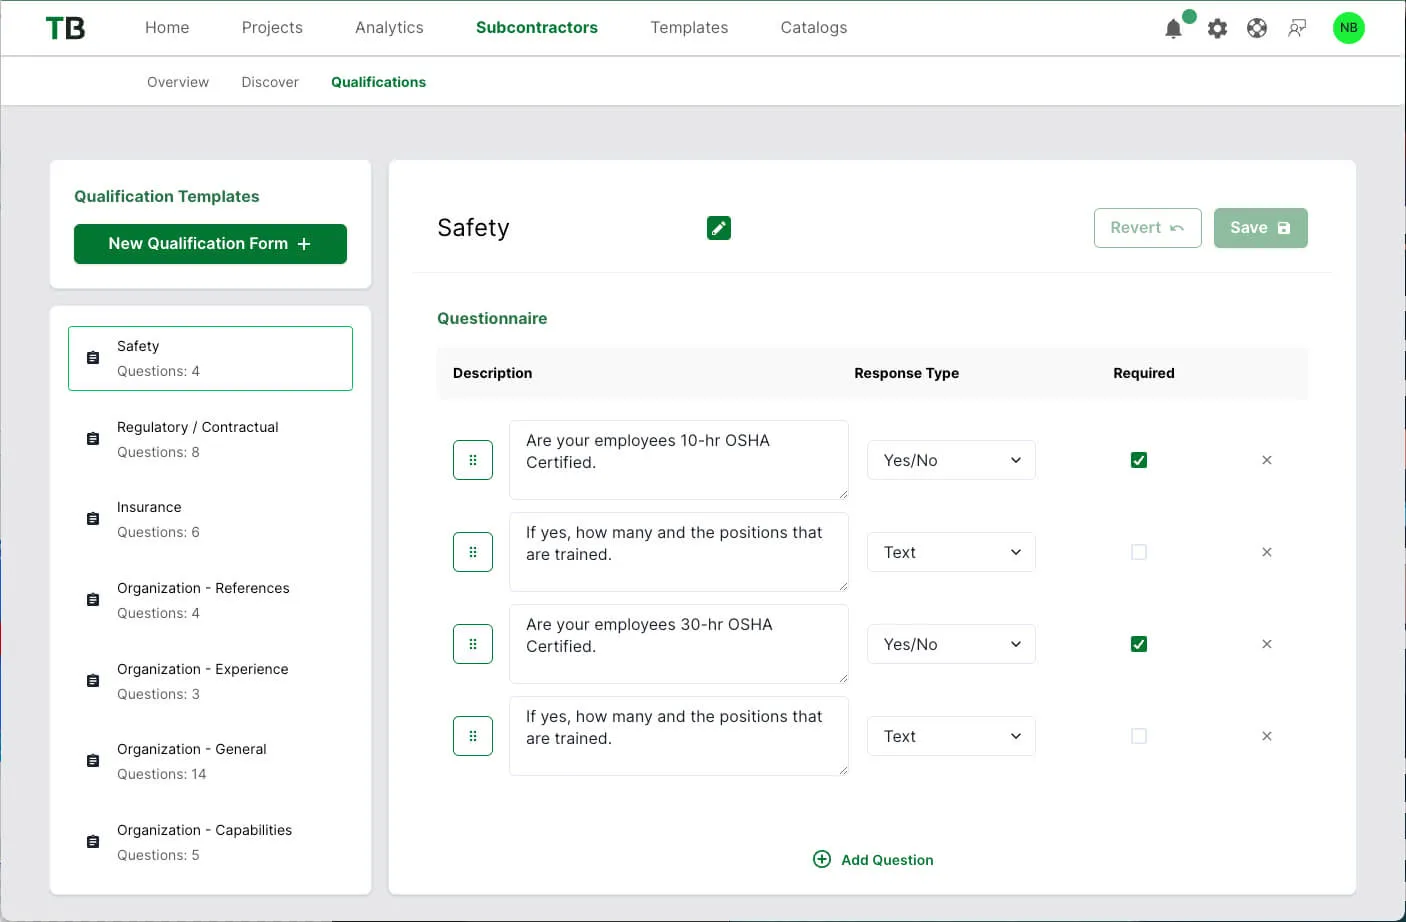Click the New Qualification Form button
Viewport: 1406px width, 922px height.
click(210, 243)
